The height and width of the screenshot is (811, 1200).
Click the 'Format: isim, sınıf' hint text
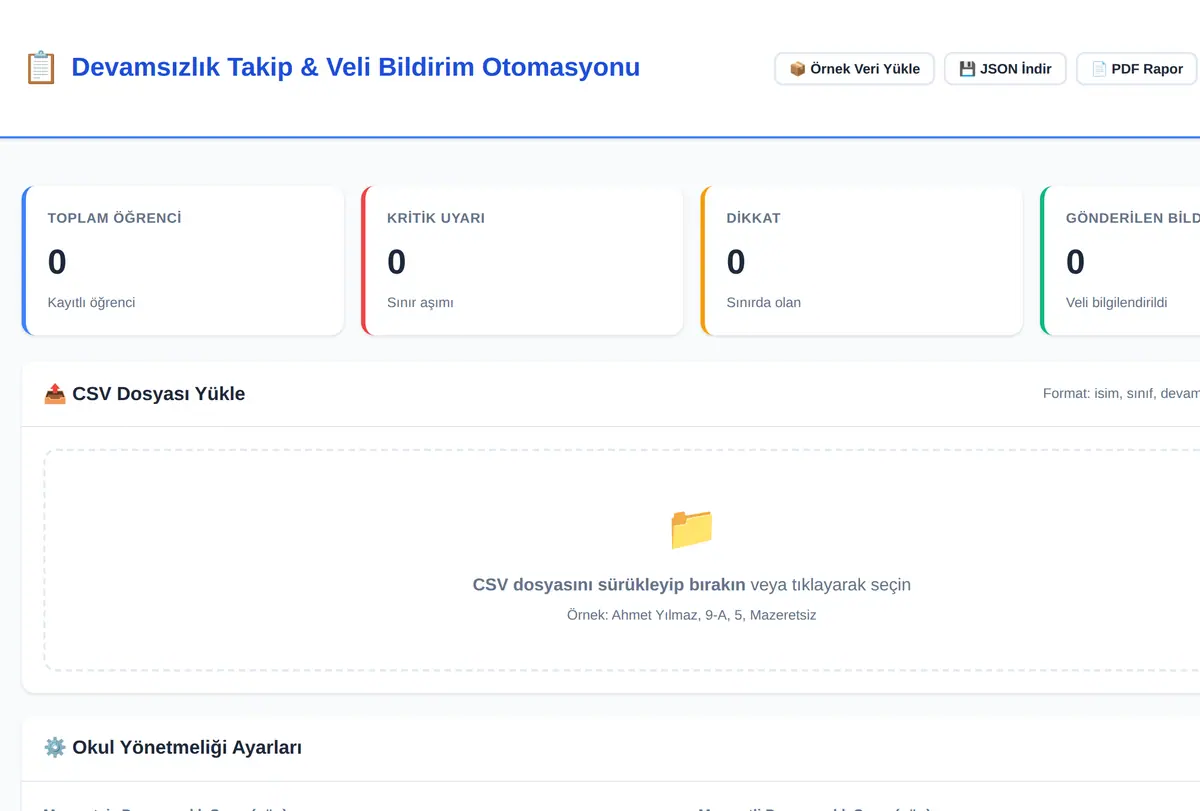(1121, 394)
